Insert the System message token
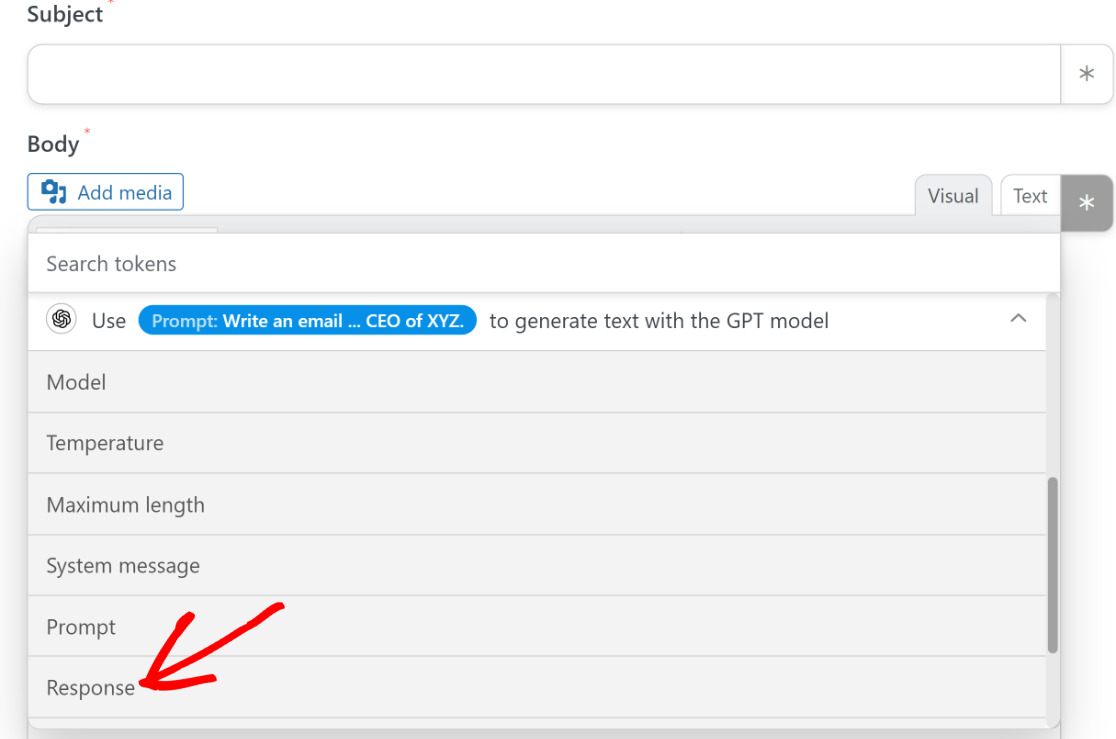This screenshot has width=1116, height=739. (x=123, y=566)
